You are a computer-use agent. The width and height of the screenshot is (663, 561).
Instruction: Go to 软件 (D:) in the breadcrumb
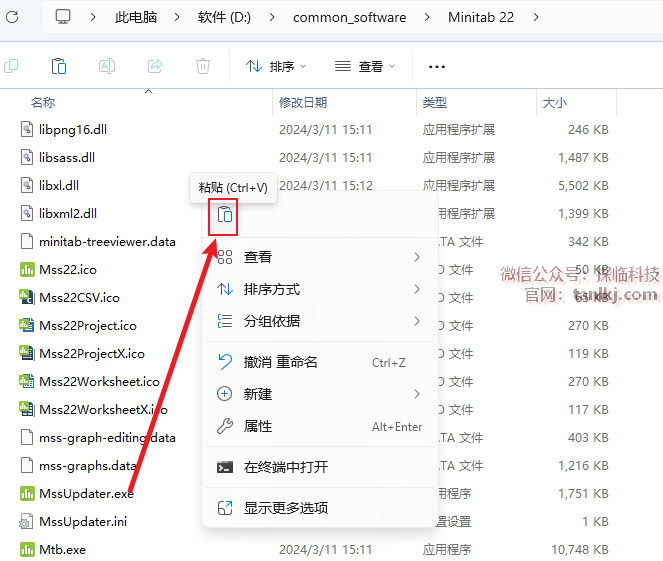tap(224, 17)
